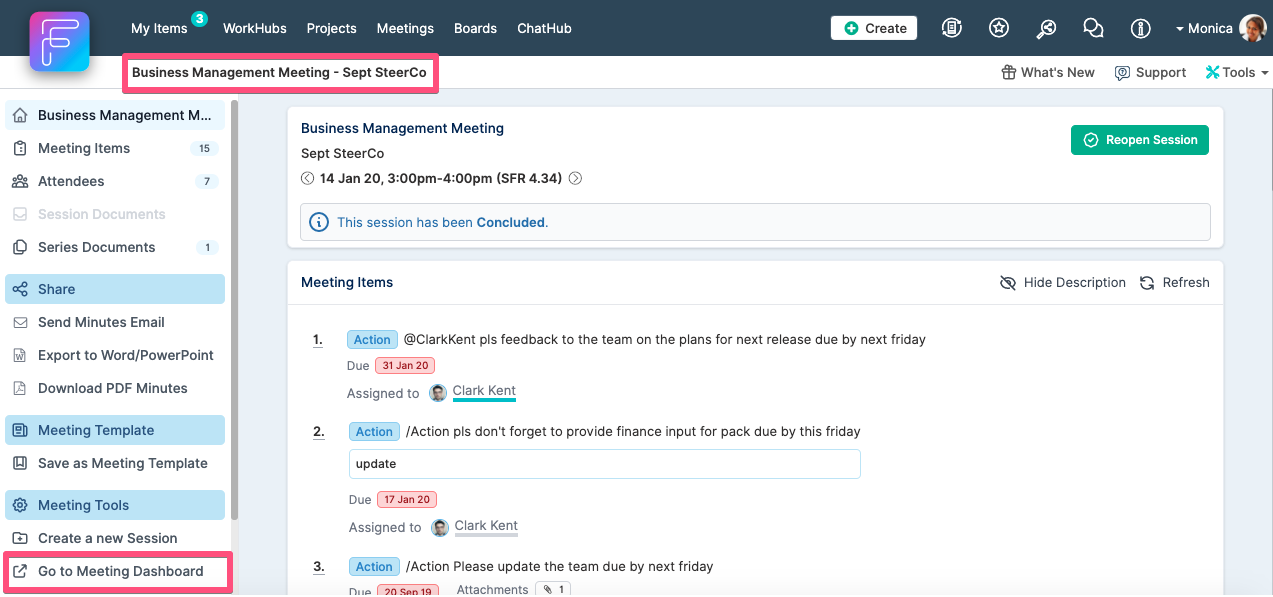Click the Create button

tap(874, 28)
